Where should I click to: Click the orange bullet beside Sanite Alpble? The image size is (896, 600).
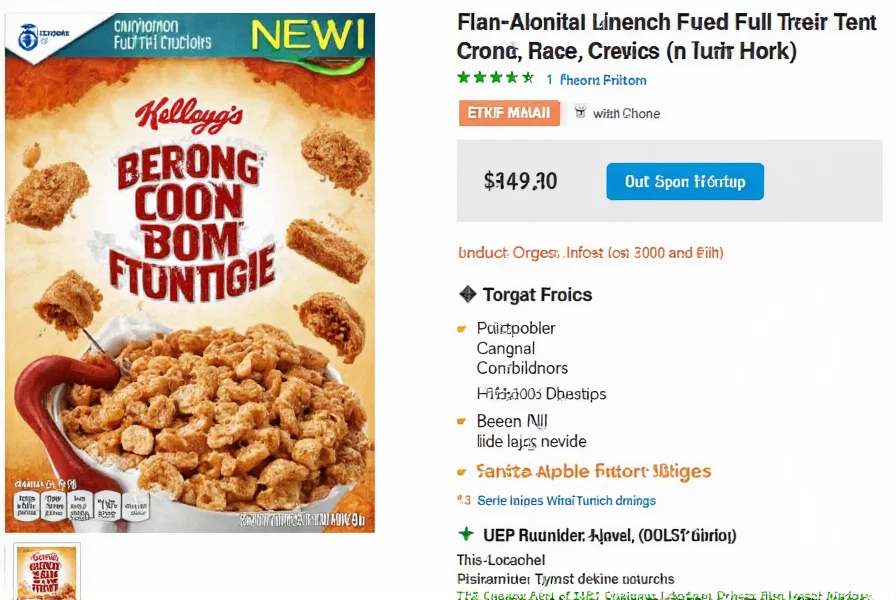coord(461,472)
